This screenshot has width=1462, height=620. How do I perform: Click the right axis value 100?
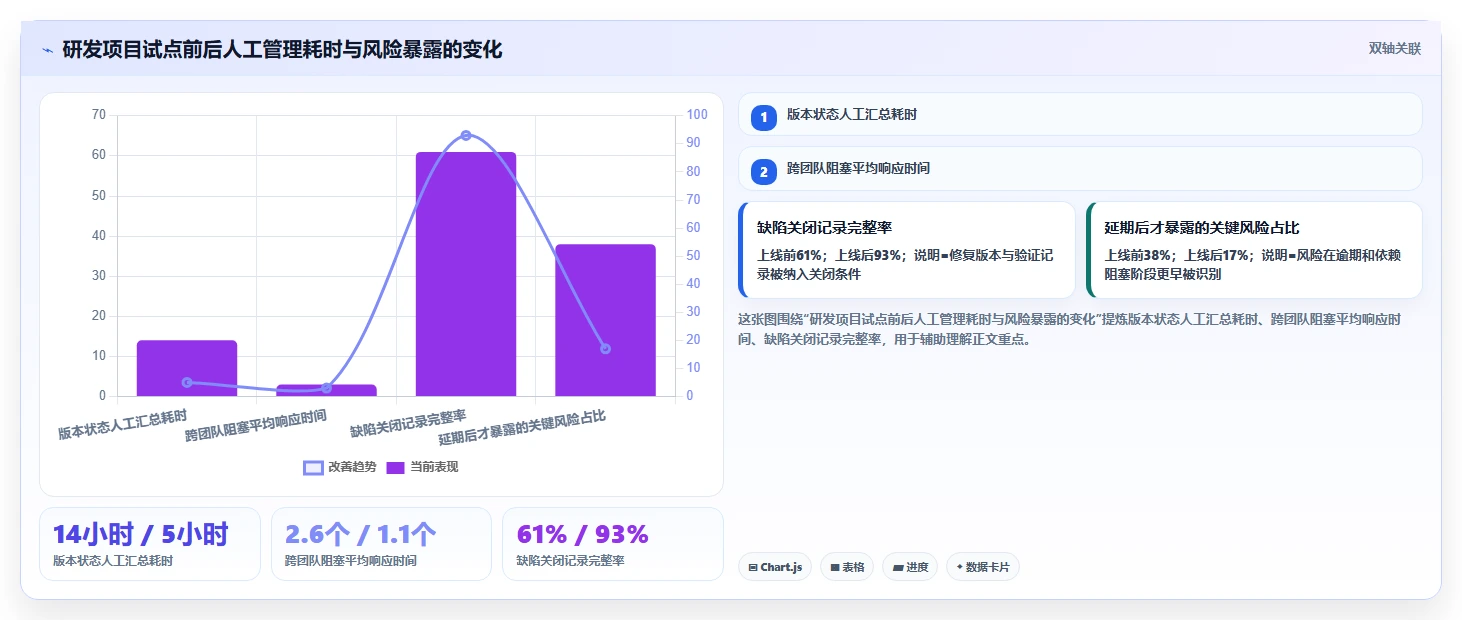point(697,115)
